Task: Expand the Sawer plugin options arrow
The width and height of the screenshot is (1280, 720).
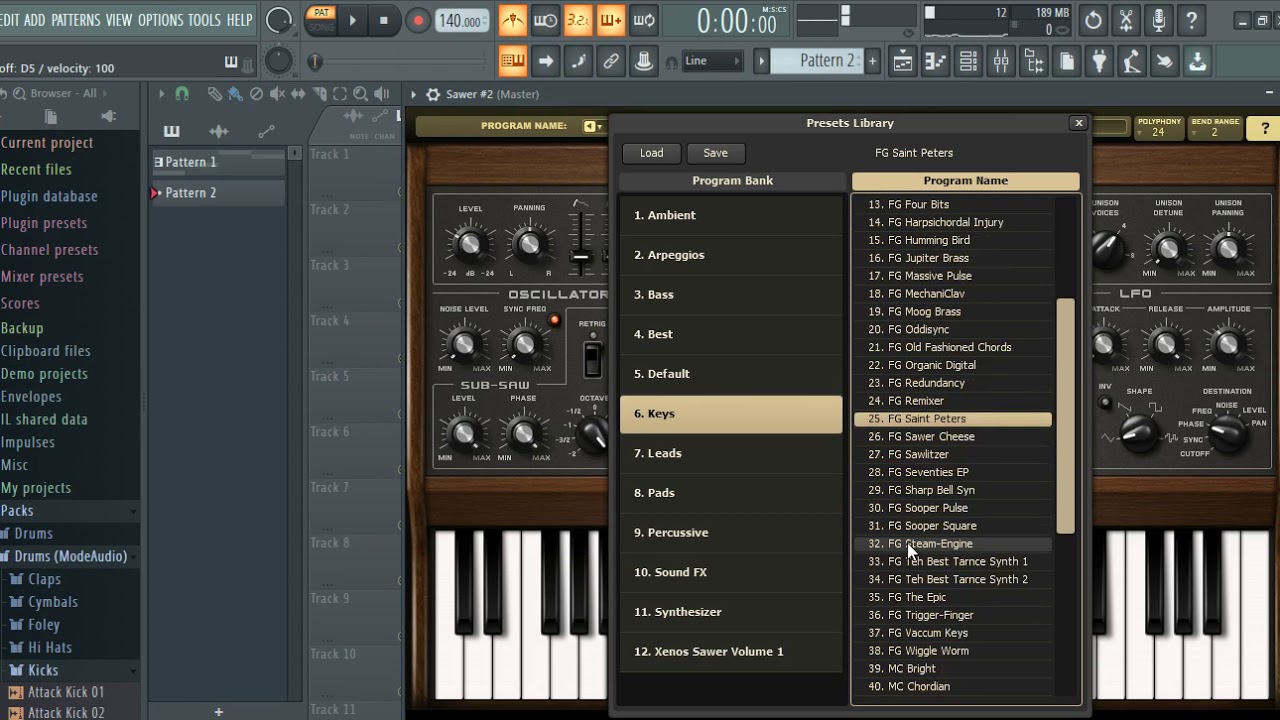Action: click(x=413, y=94)
